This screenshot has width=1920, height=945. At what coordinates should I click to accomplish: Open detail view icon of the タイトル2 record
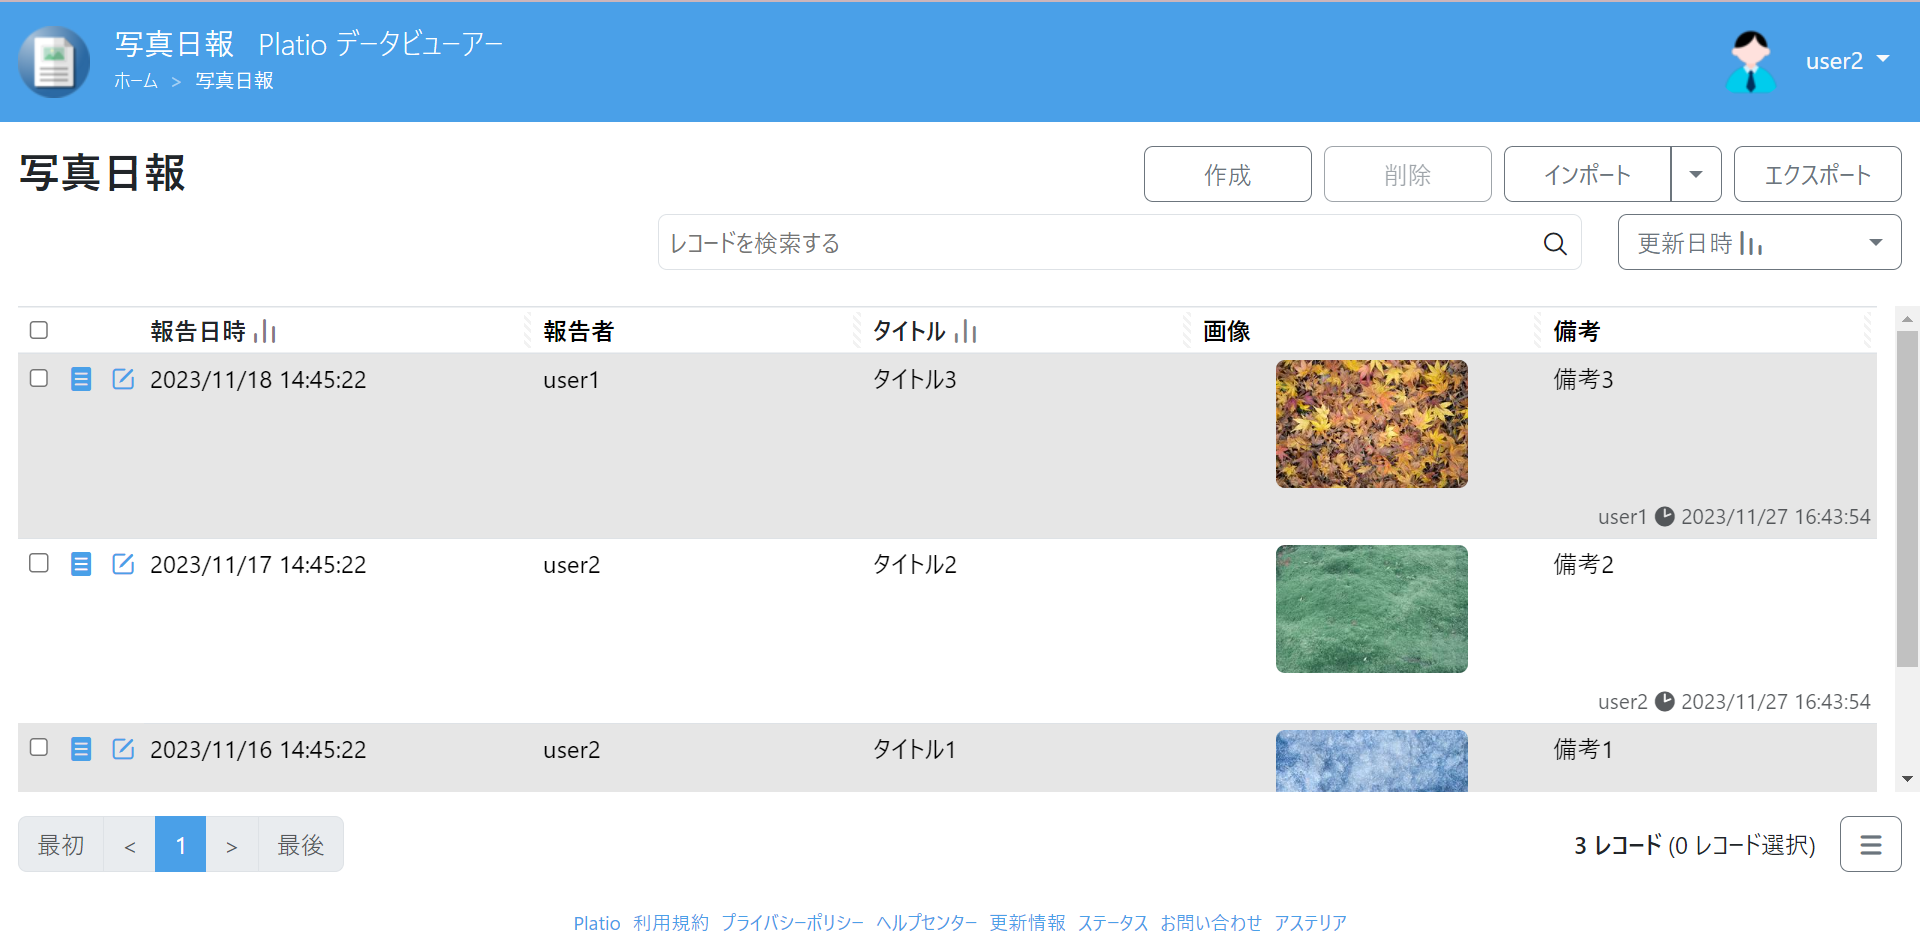(81, 564)
